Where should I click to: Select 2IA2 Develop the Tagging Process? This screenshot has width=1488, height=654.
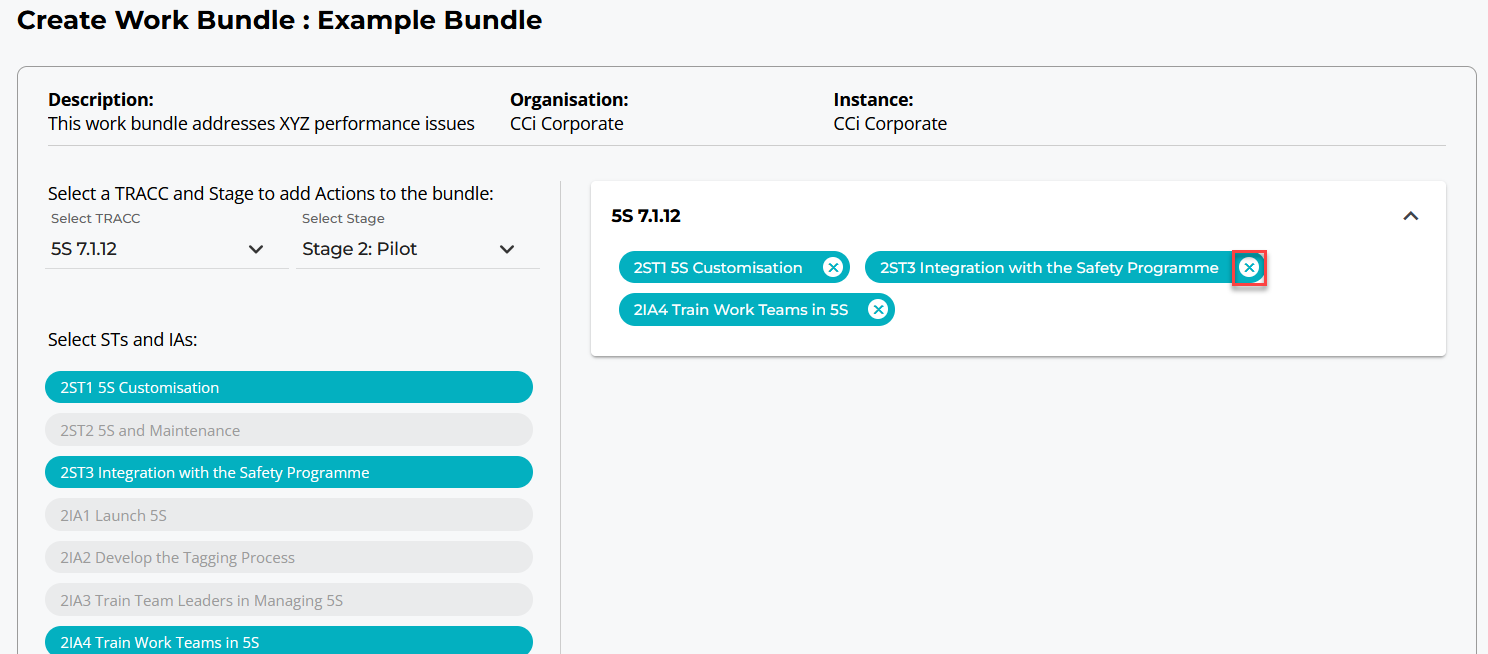pyautogui.click(x=288, y=558)
